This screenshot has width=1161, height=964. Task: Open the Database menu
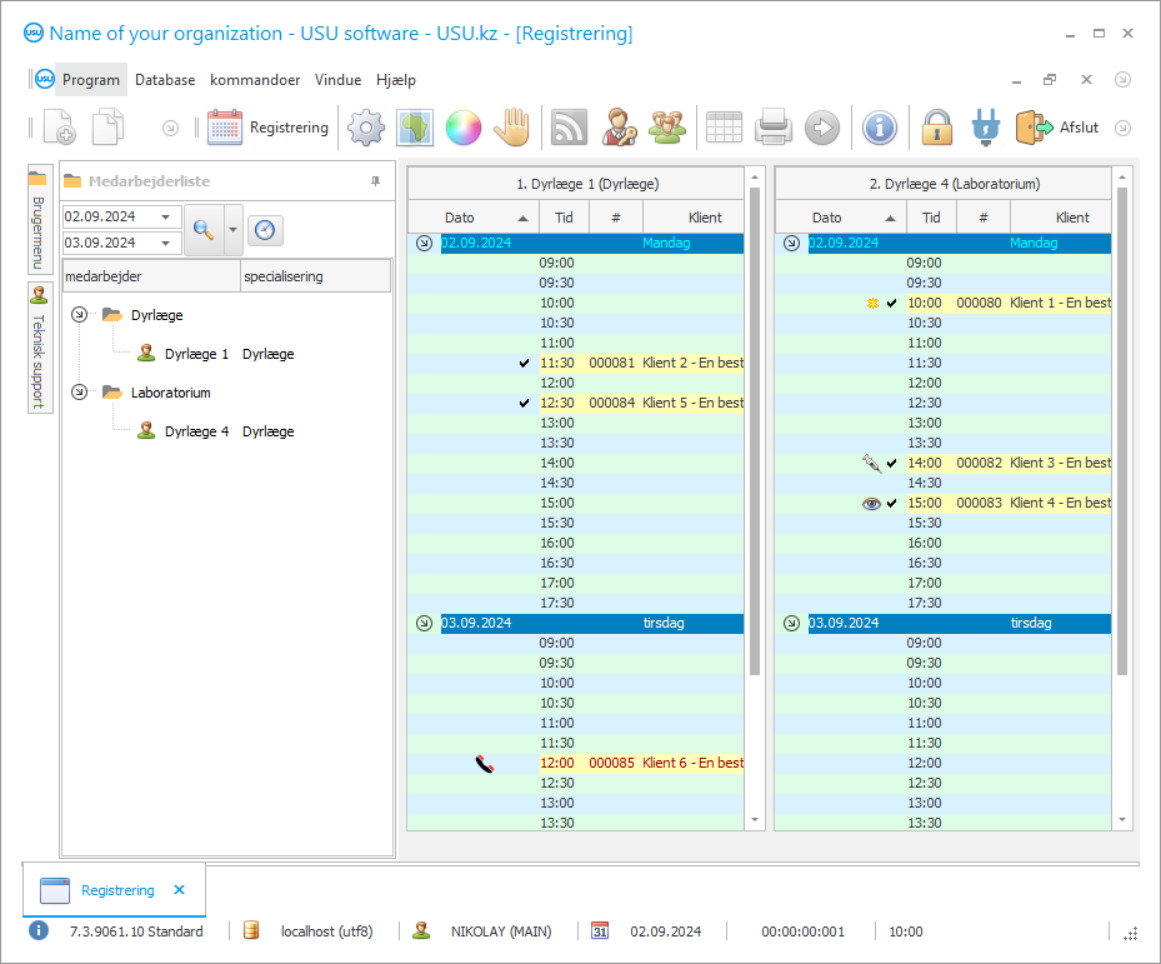[165, 80]
